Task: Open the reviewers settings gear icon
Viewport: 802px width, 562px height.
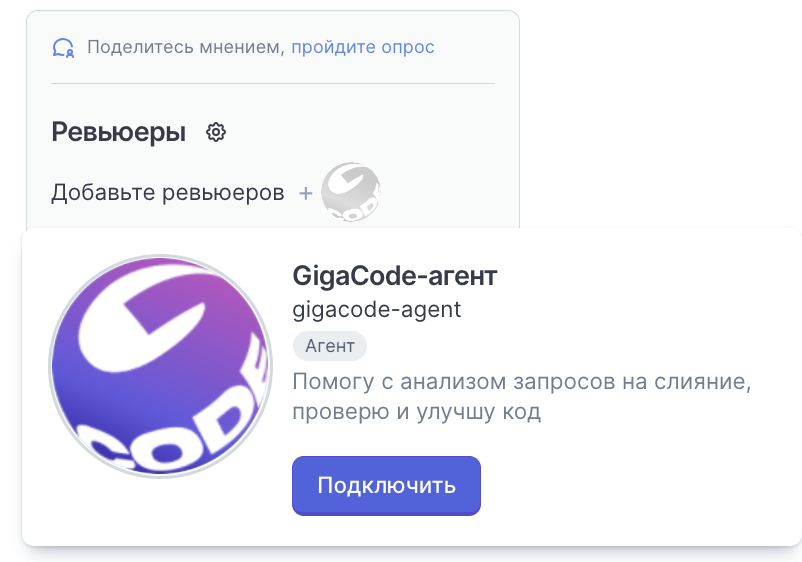Action: click(x=216, y=132)
